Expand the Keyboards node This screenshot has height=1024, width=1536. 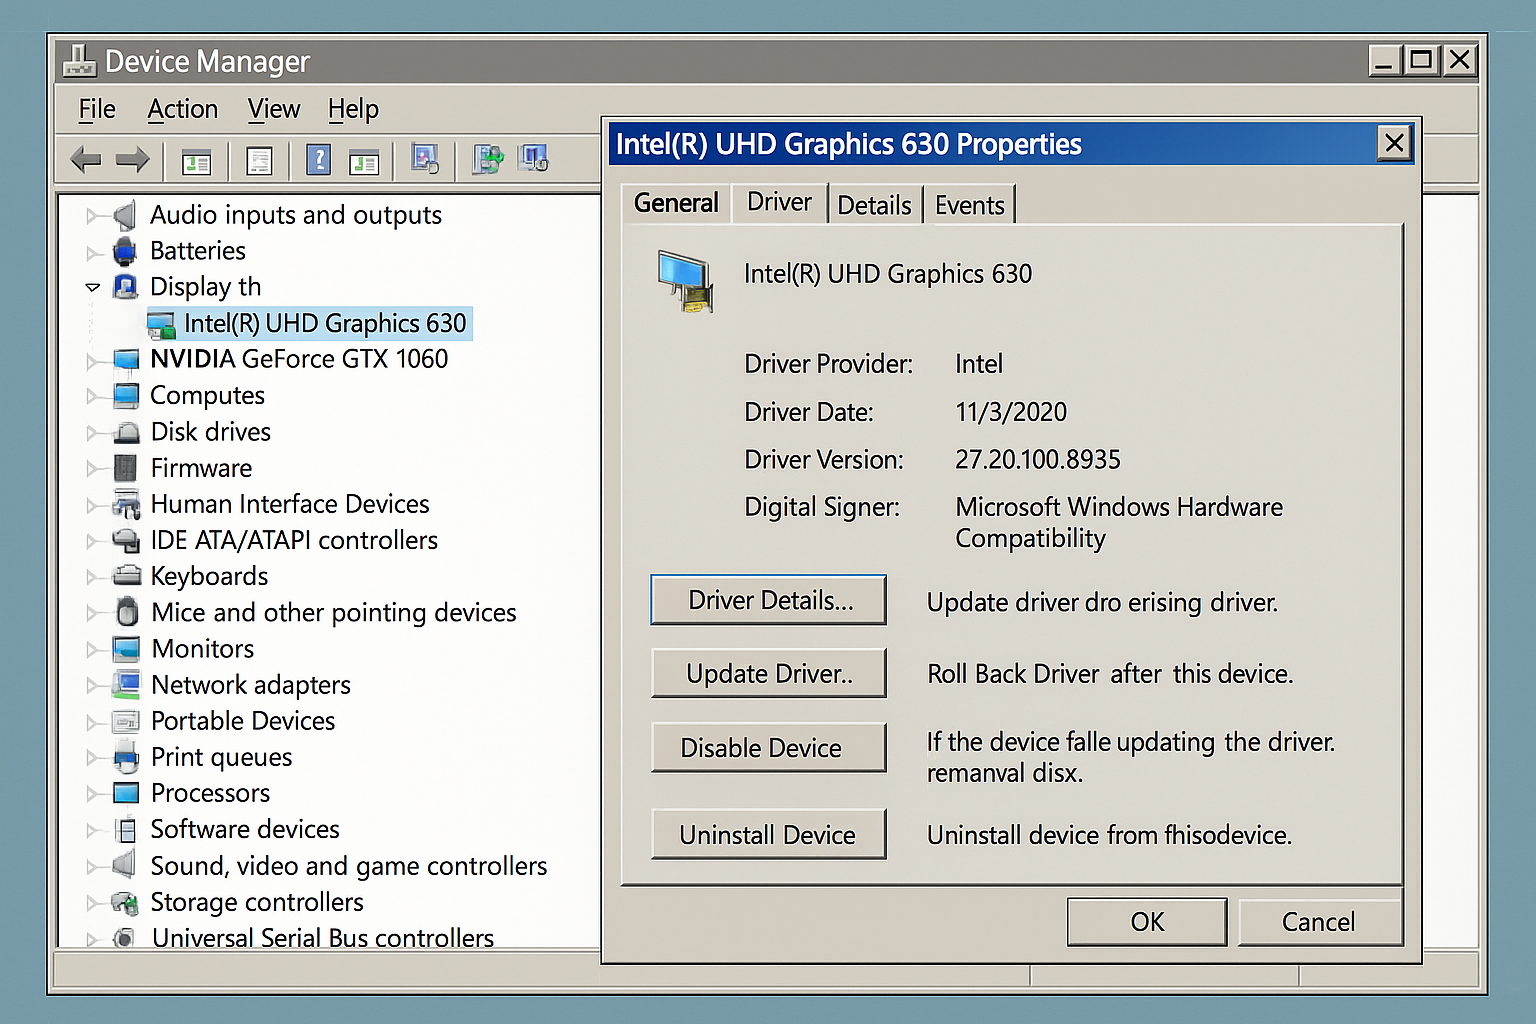pos(92,577)
